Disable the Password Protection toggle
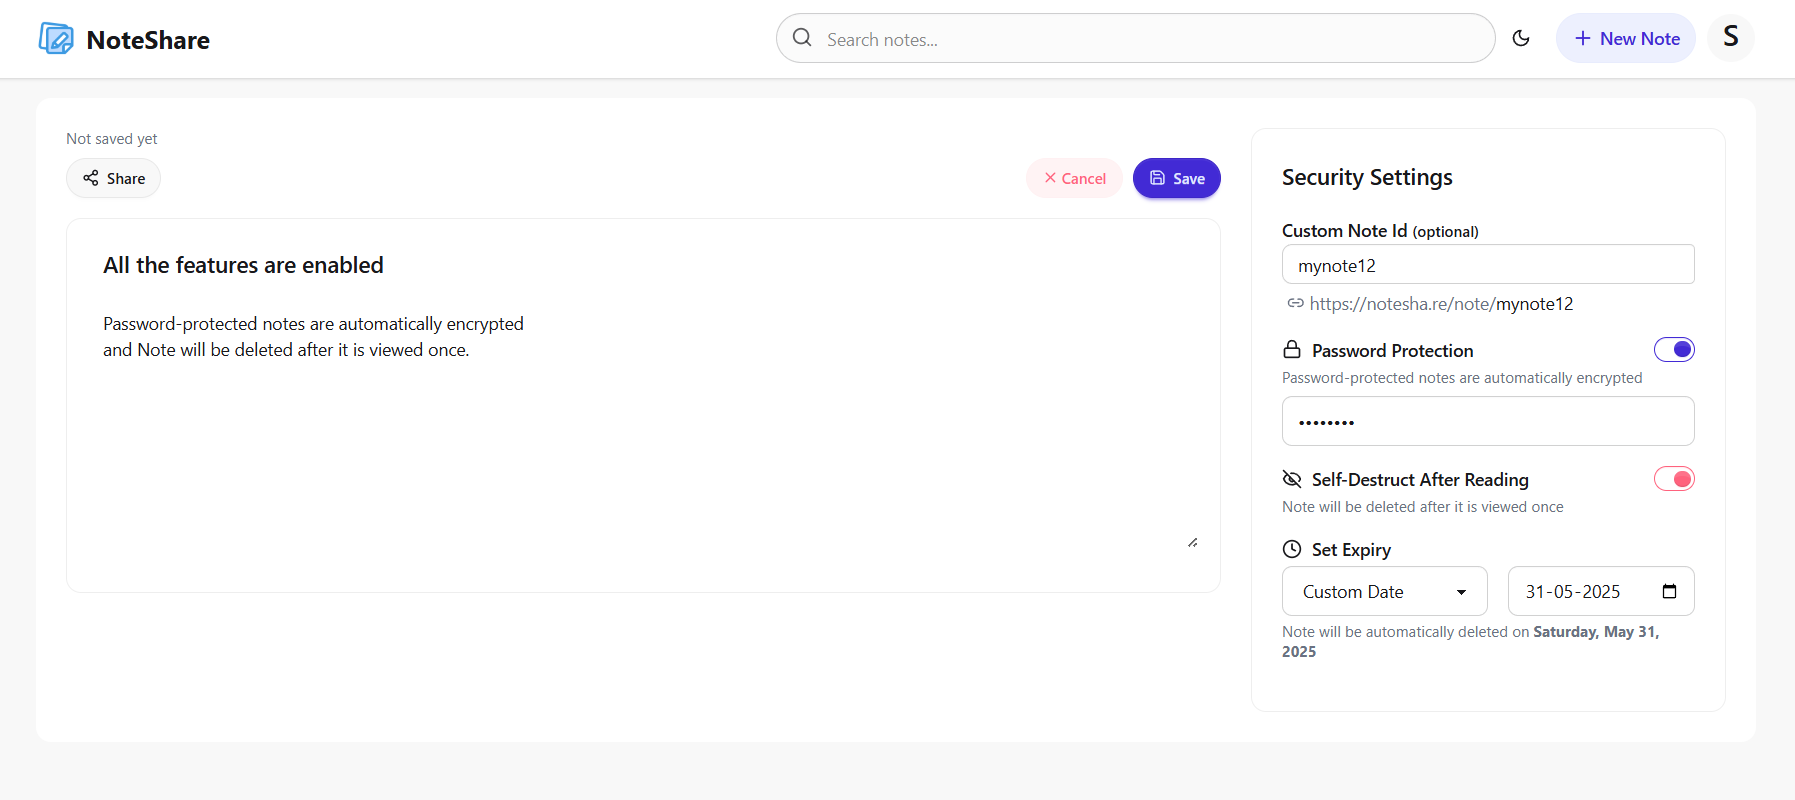Viewport: 1795px width, 800px height. pos(1674,349)
